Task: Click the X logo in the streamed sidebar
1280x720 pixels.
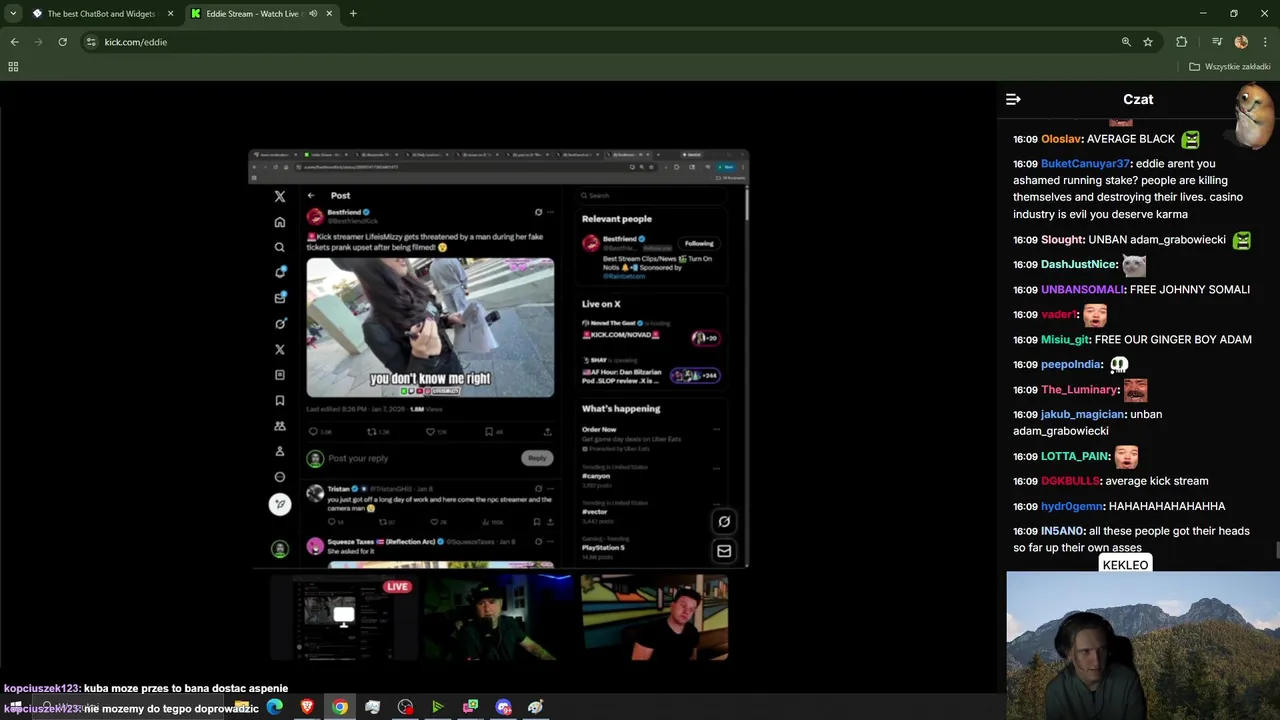Action: point(280,196)
